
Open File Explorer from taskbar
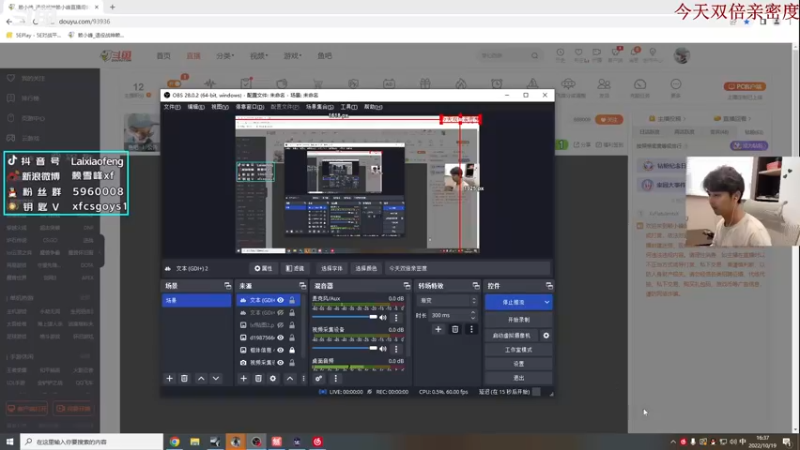(x=195, y=441)
